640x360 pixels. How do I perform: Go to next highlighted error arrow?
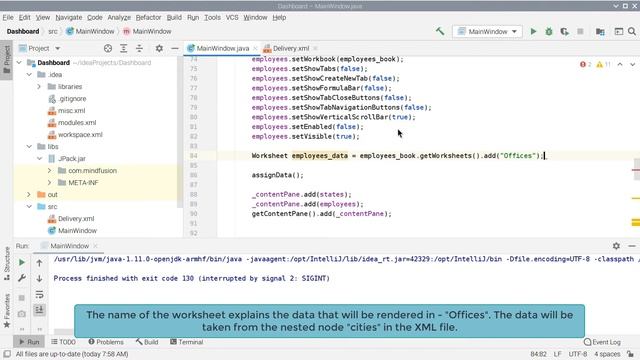632,64
